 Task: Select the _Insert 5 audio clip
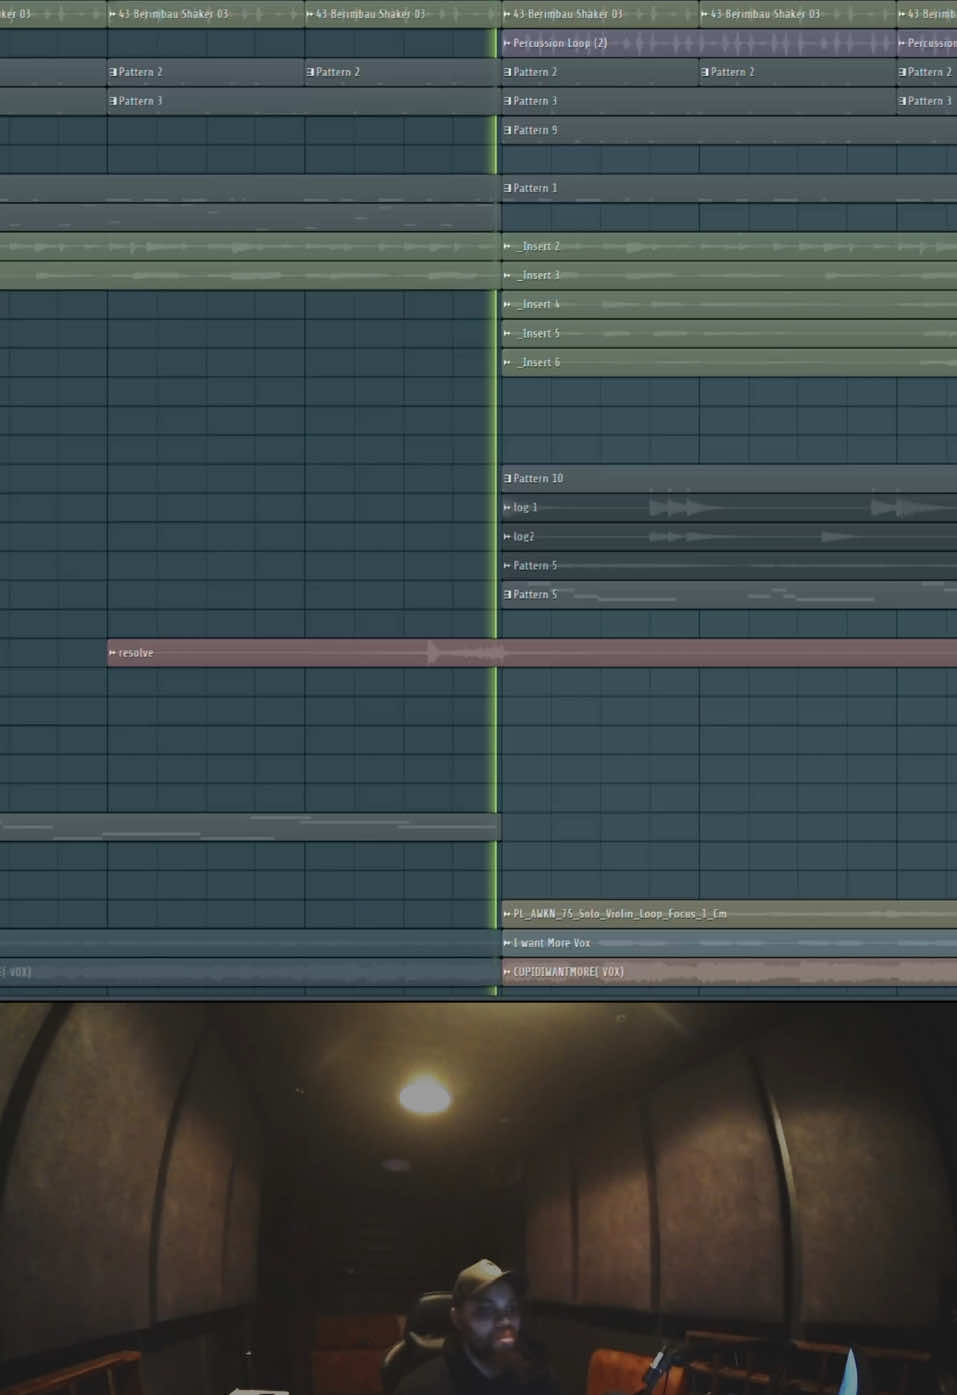pos(508,333)
